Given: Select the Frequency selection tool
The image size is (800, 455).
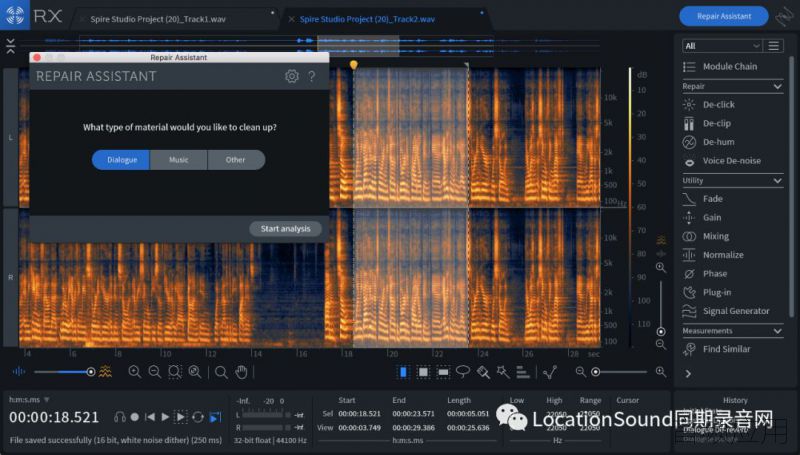Looking at the screenshot, I should tap(443, 372).
